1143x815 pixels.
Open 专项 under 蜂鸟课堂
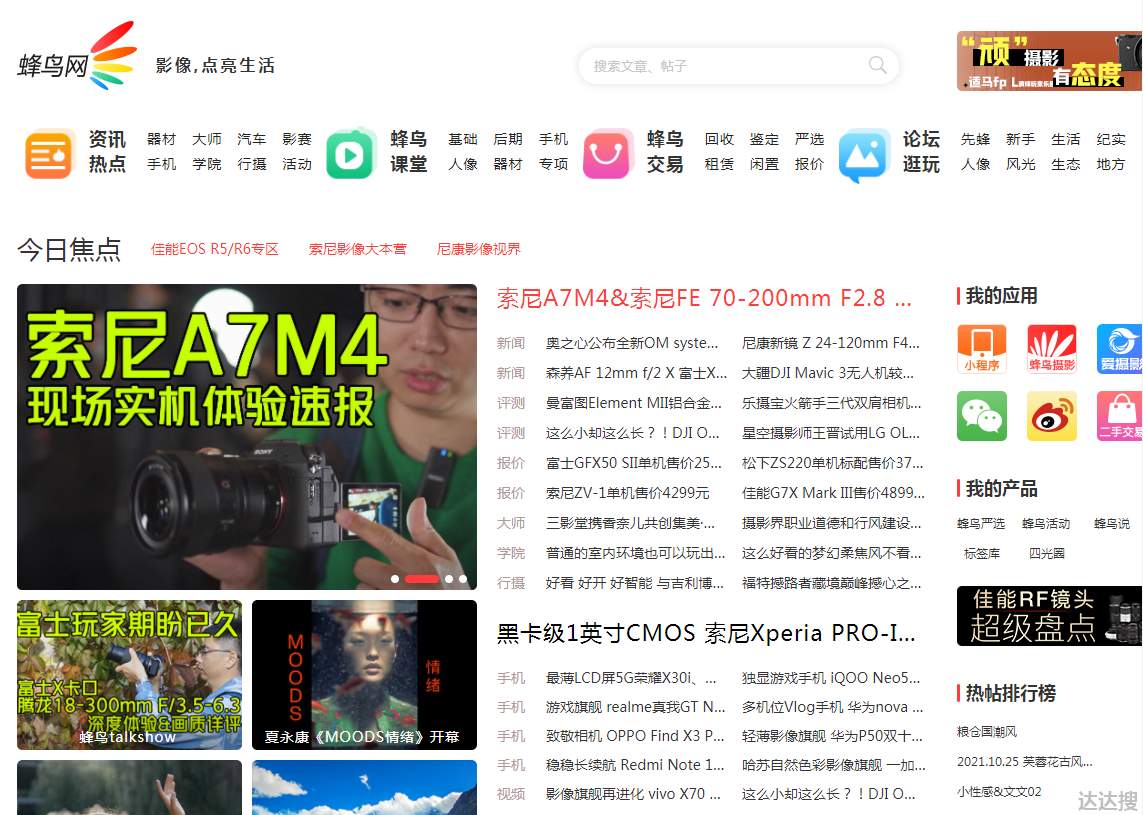[x=553, y=164]
